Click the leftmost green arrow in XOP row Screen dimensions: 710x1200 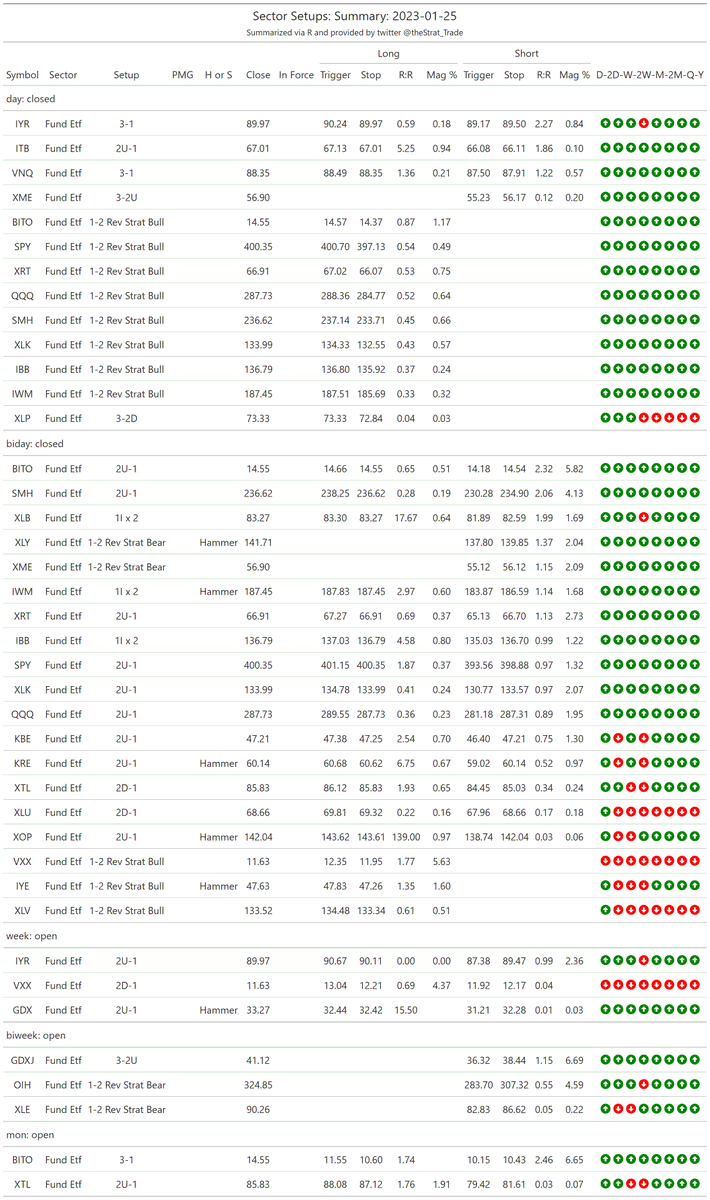[x=606, y=836]
